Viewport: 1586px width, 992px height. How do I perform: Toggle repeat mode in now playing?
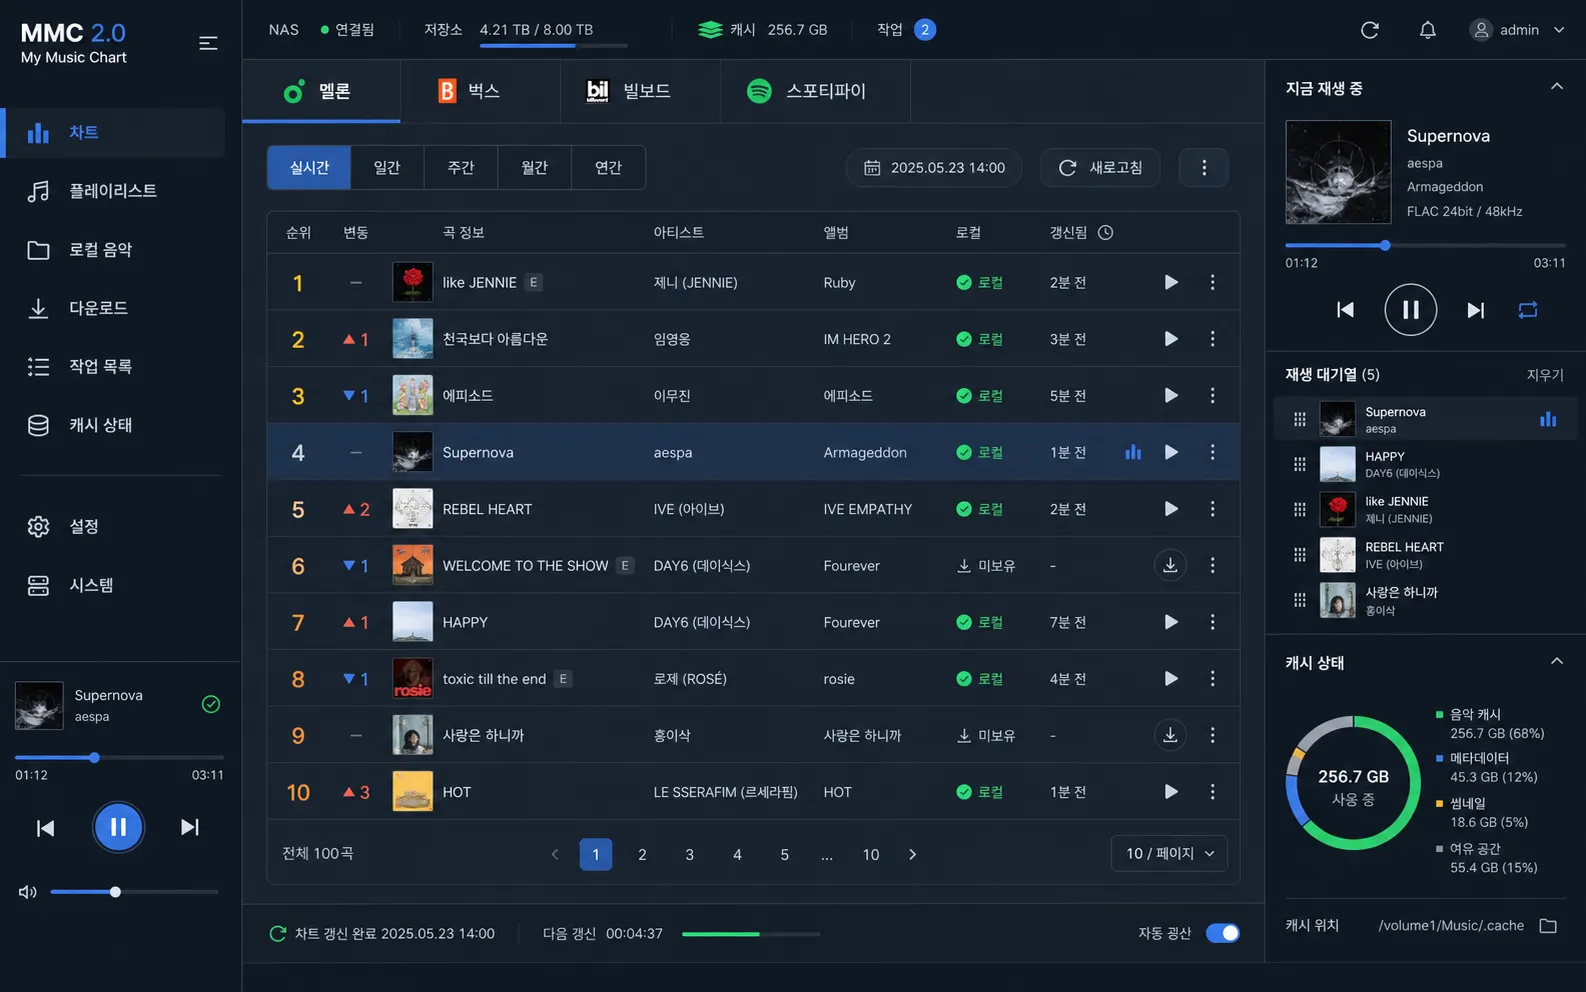pyautogui.click(x=1528, y=310)
